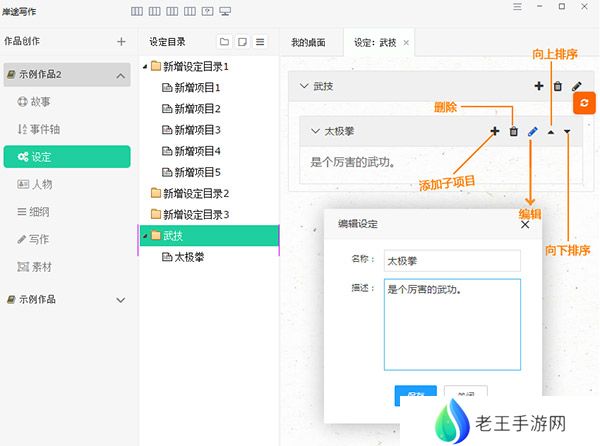
Task: Open list menu icon in 设定目录 header
Action: 260,42
